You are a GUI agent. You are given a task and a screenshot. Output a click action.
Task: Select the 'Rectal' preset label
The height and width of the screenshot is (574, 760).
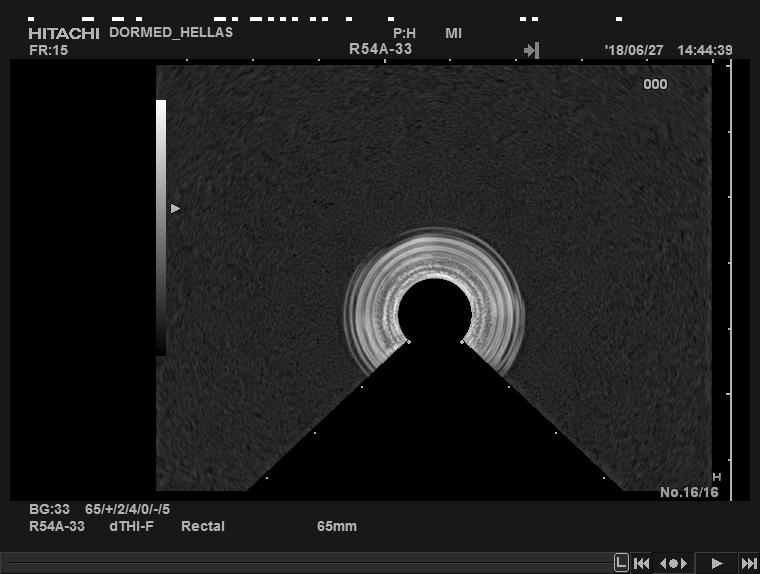203,526
